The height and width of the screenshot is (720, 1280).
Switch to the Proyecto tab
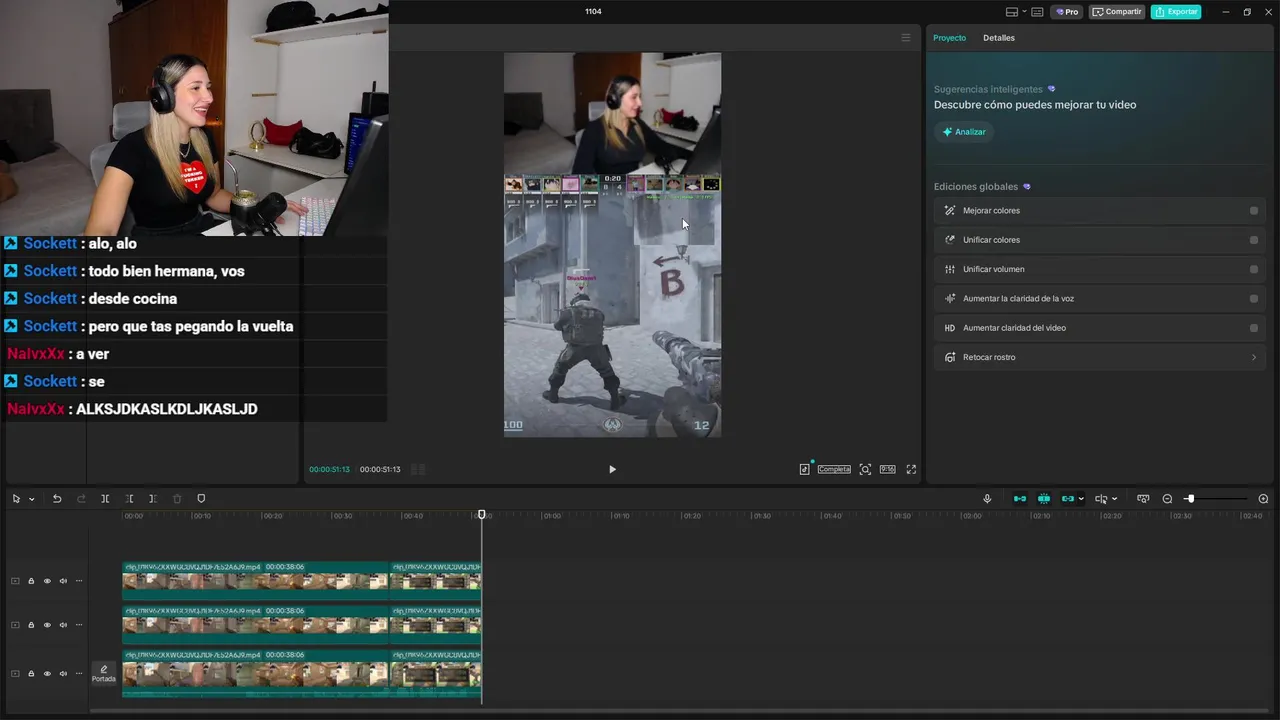pyautogui.click(x=950, y=38)
